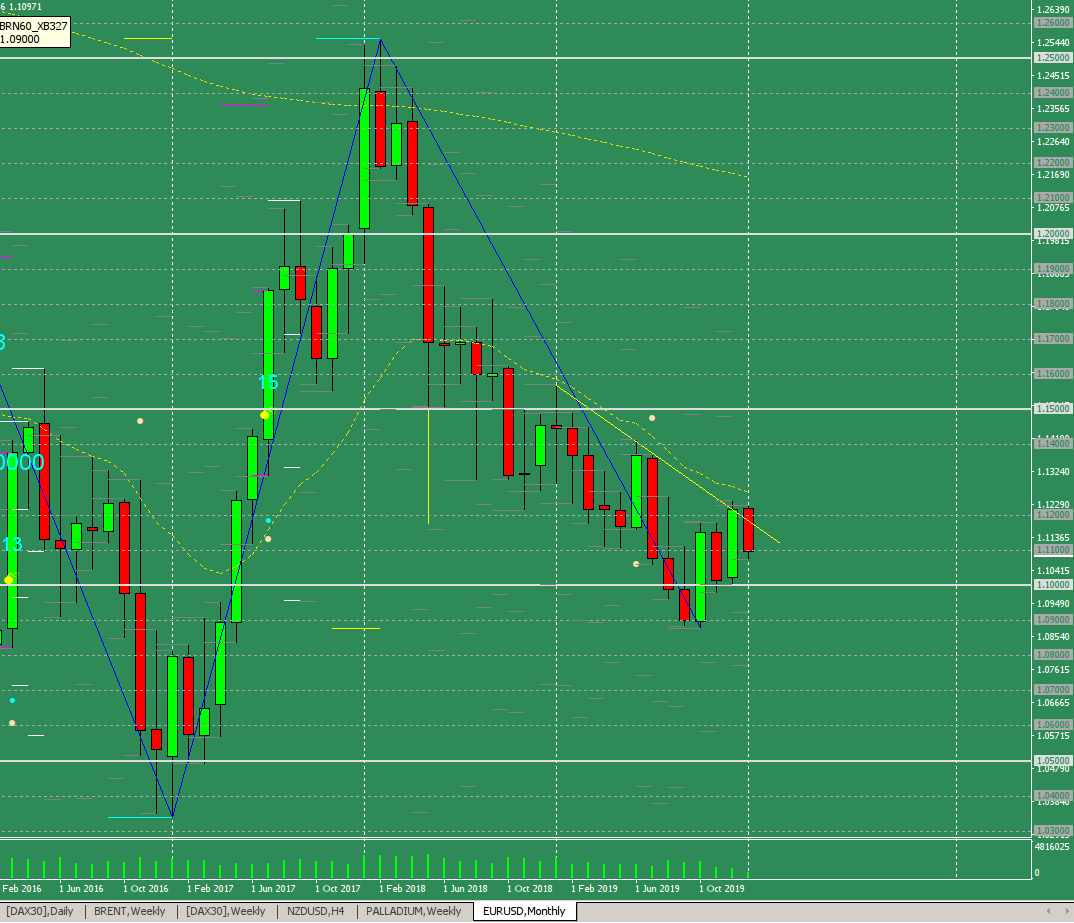Click the 1.12000 price level label

click(x=1053, y=515)
